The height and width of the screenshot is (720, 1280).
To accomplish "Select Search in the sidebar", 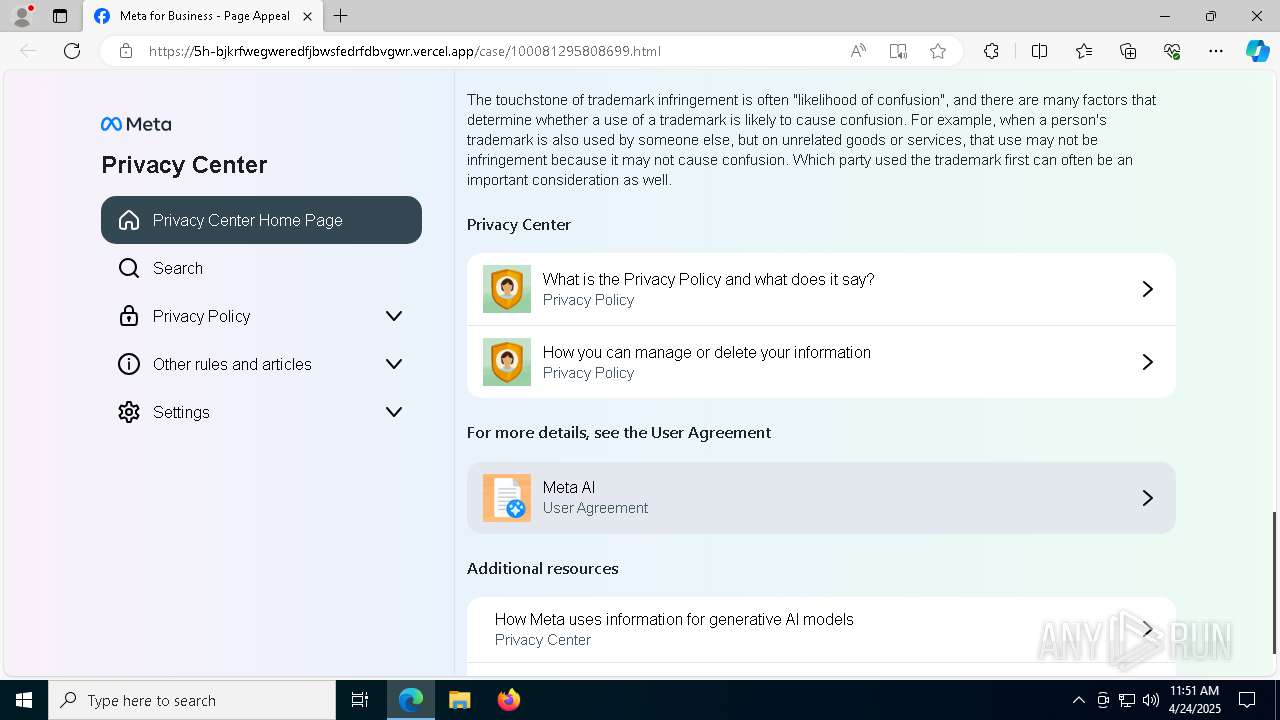I will [x=261, y=268].
